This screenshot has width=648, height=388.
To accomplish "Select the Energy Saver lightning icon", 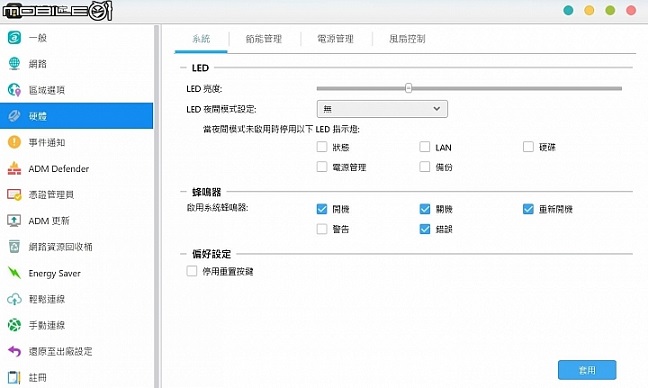I will coord(14,273).
